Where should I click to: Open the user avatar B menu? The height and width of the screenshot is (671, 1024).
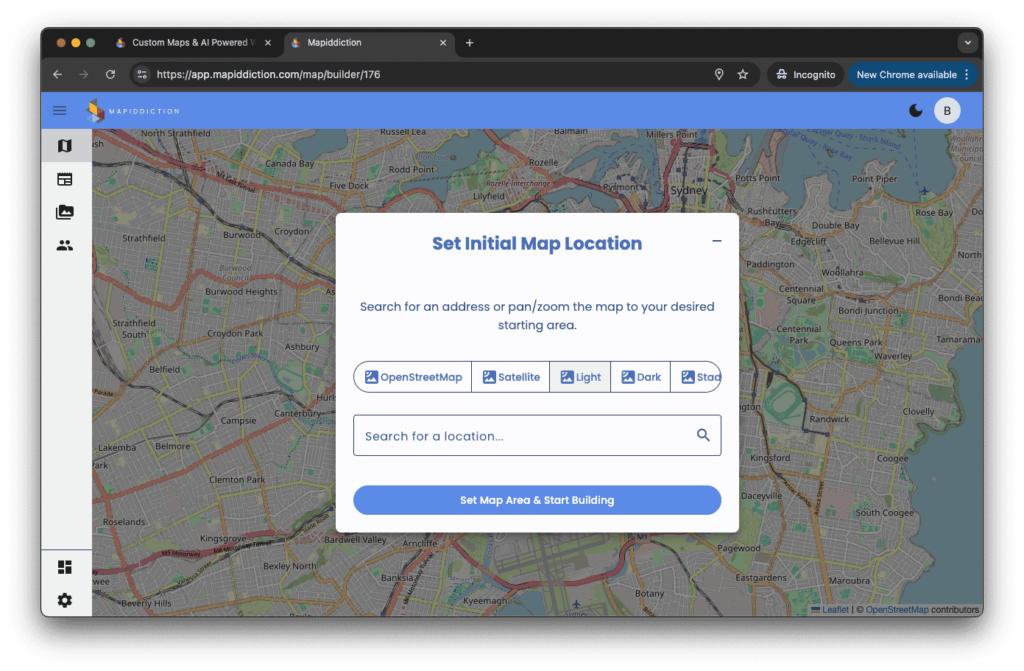click(x=947, y=110)
